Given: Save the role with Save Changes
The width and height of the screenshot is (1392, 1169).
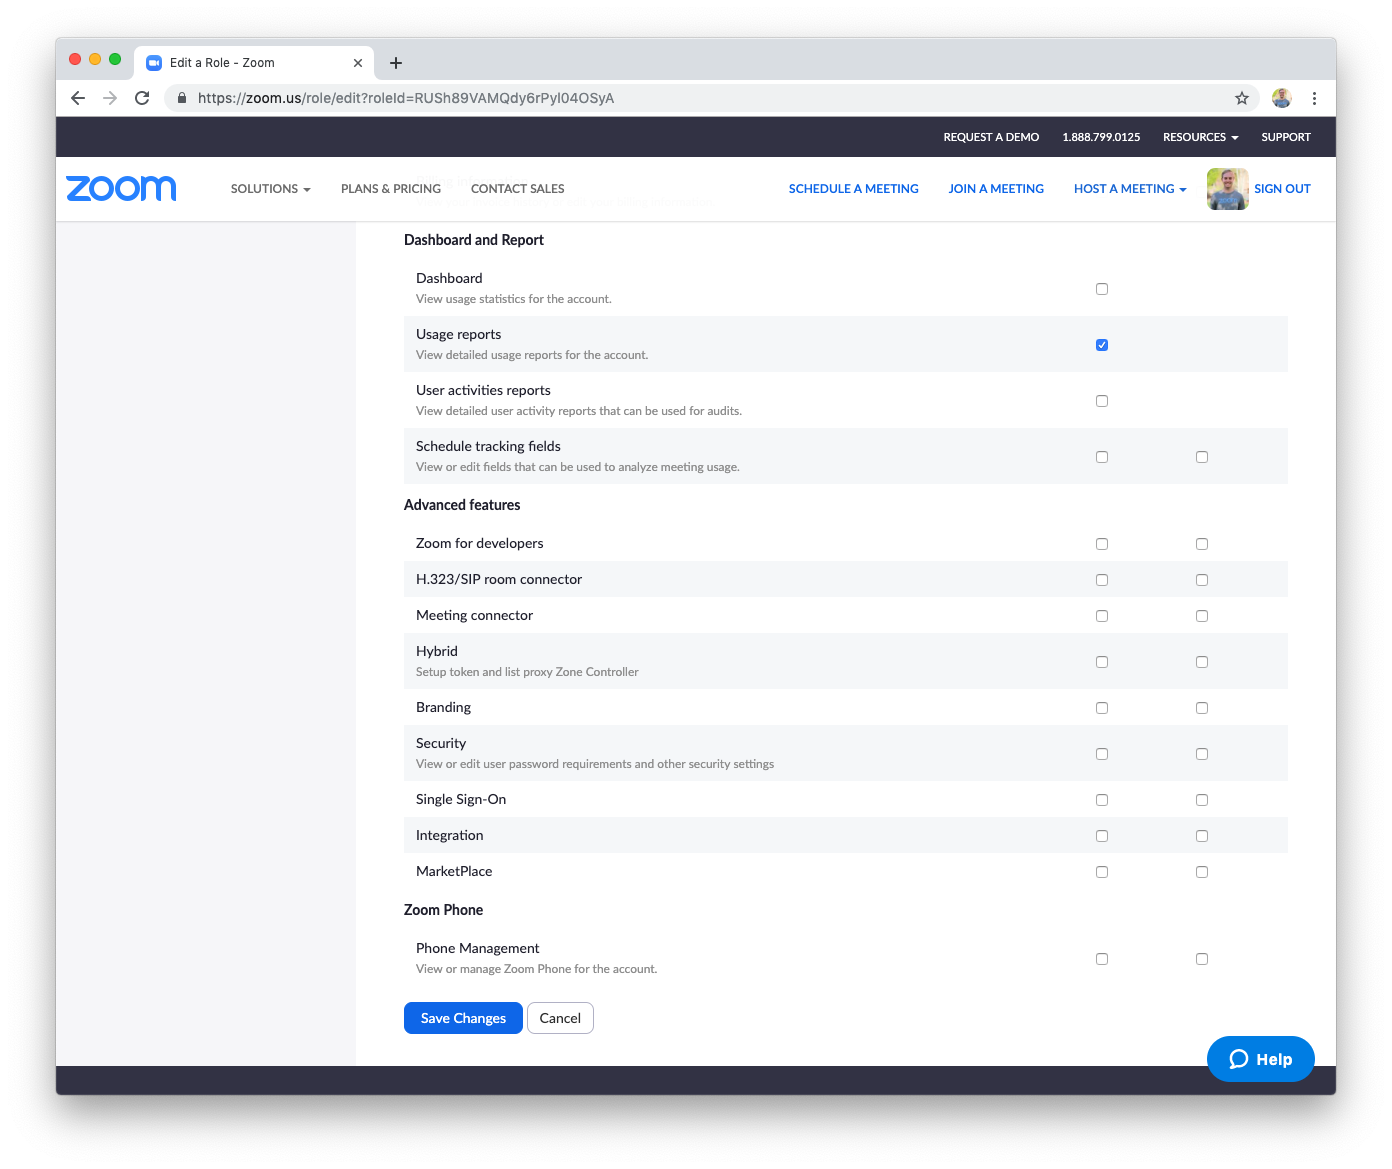Looking at the screenshot, I should [463, 1018].
